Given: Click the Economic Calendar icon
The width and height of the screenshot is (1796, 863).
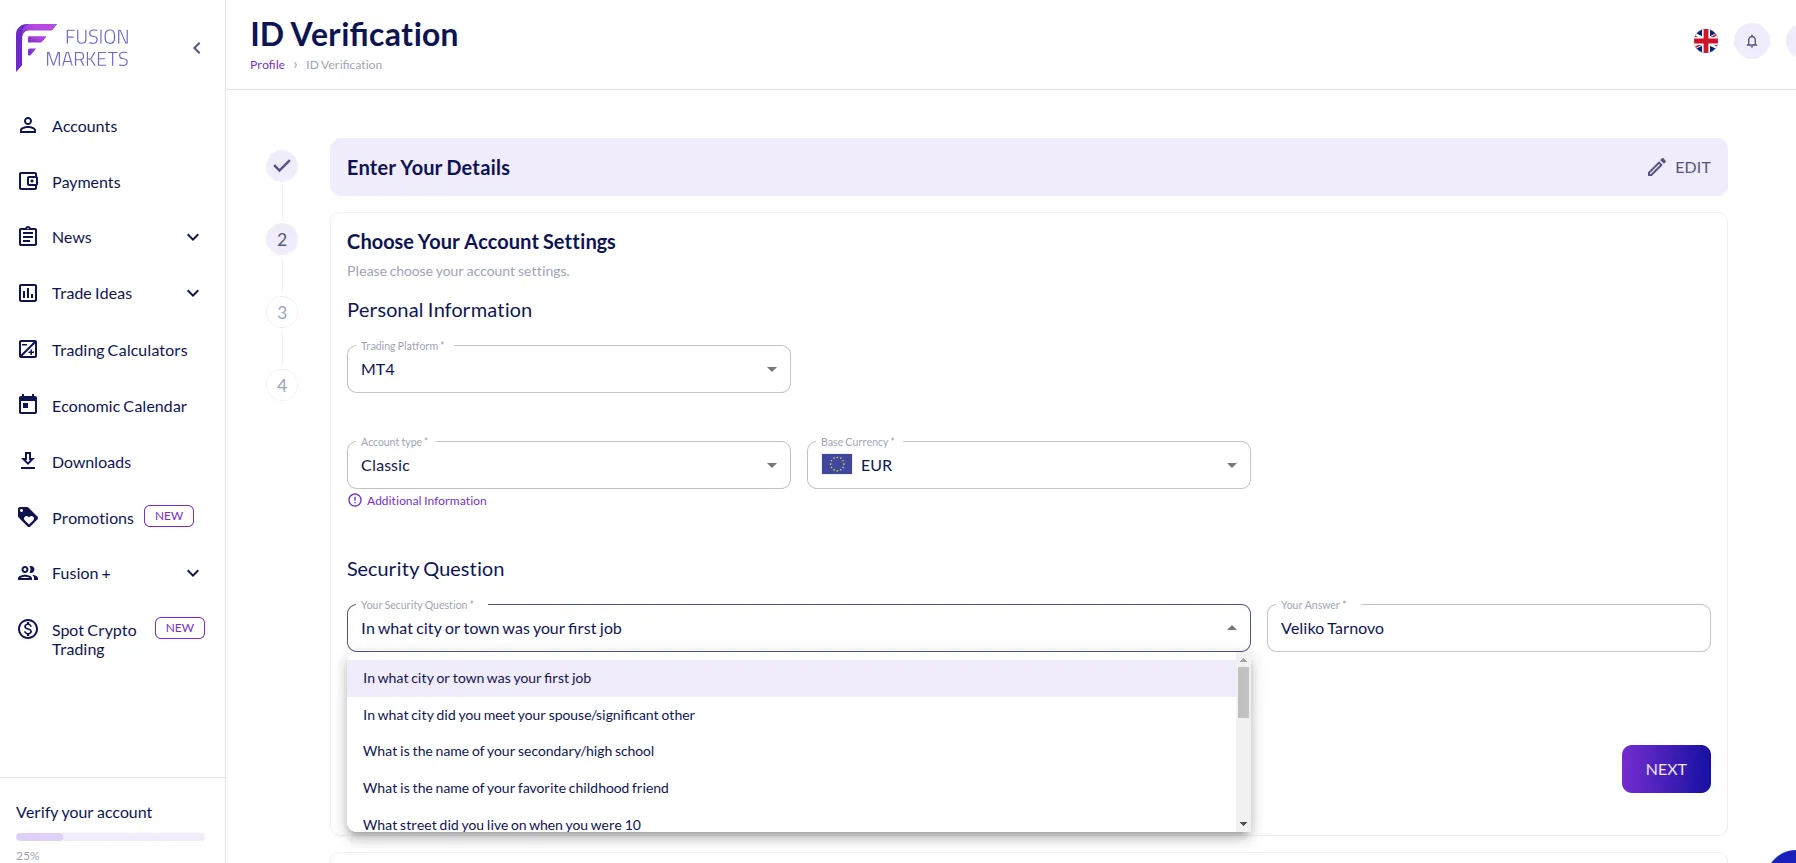Looking at the screenshot, I should point(28,405).
